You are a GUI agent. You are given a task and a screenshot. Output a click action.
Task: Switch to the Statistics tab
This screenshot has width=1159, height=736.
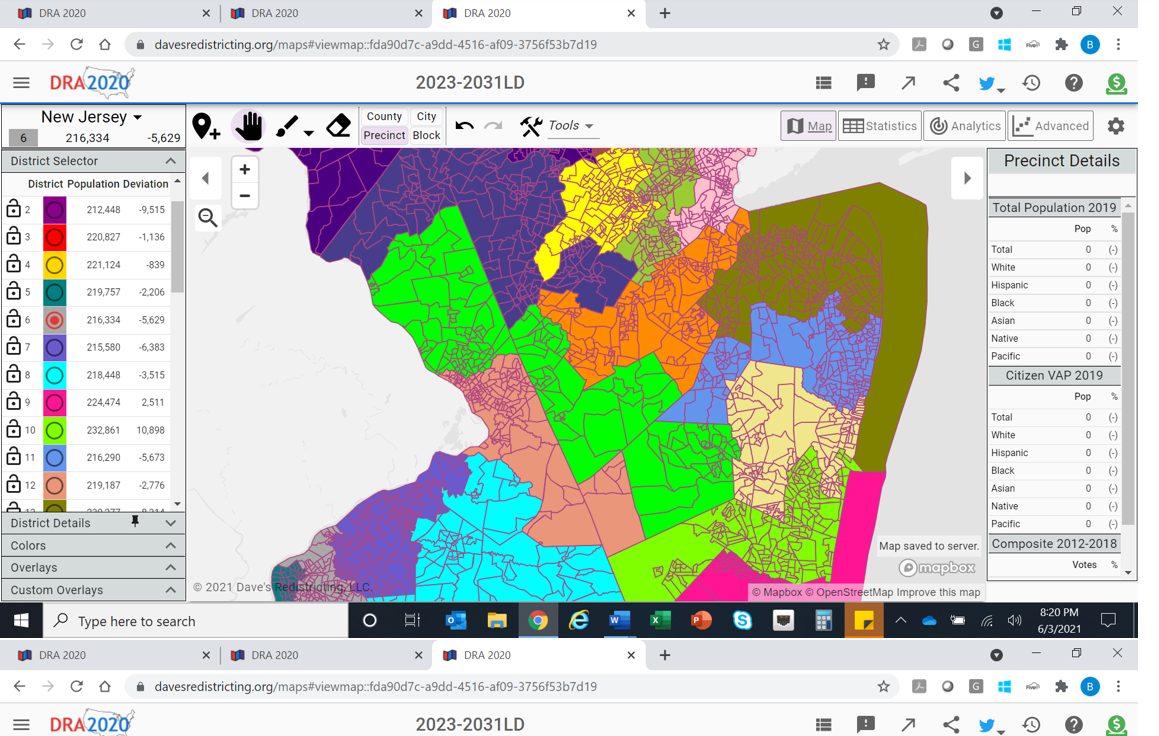880,126
